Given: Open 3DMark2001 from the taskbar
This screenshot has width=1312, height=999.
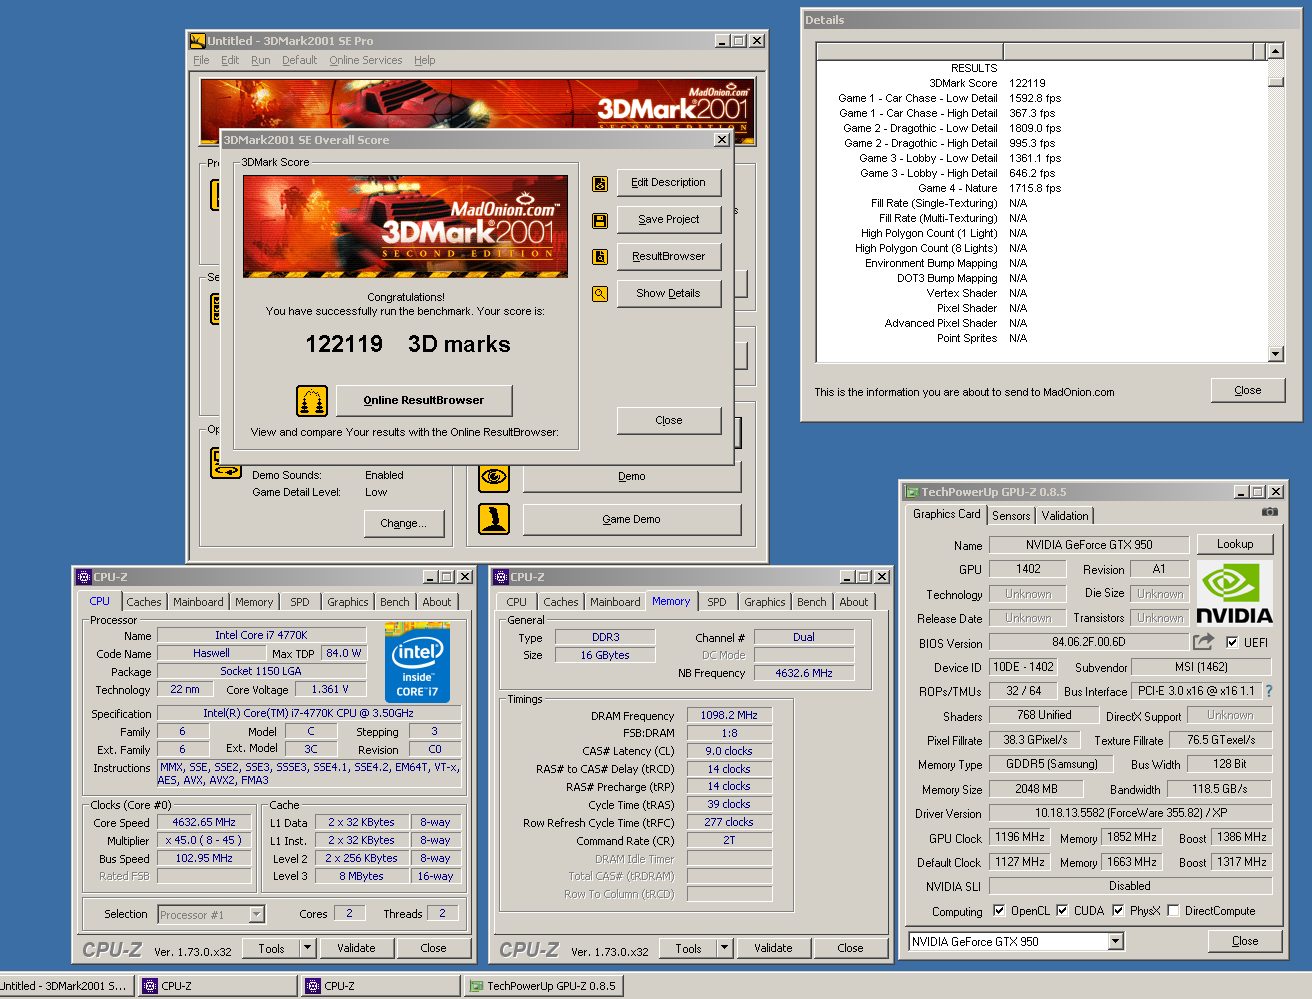Looking at the screenshot, I should tap(64, 986).
